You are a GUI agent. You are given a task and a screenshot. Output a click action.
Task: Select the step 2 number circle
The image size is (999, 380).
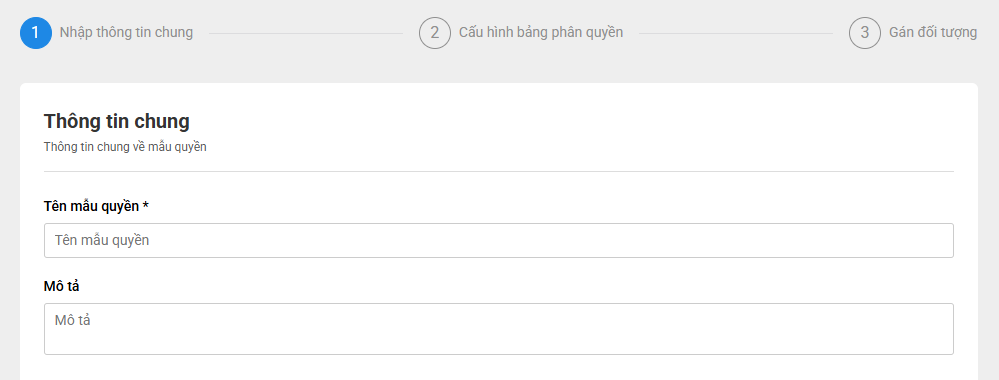(435, 33)
